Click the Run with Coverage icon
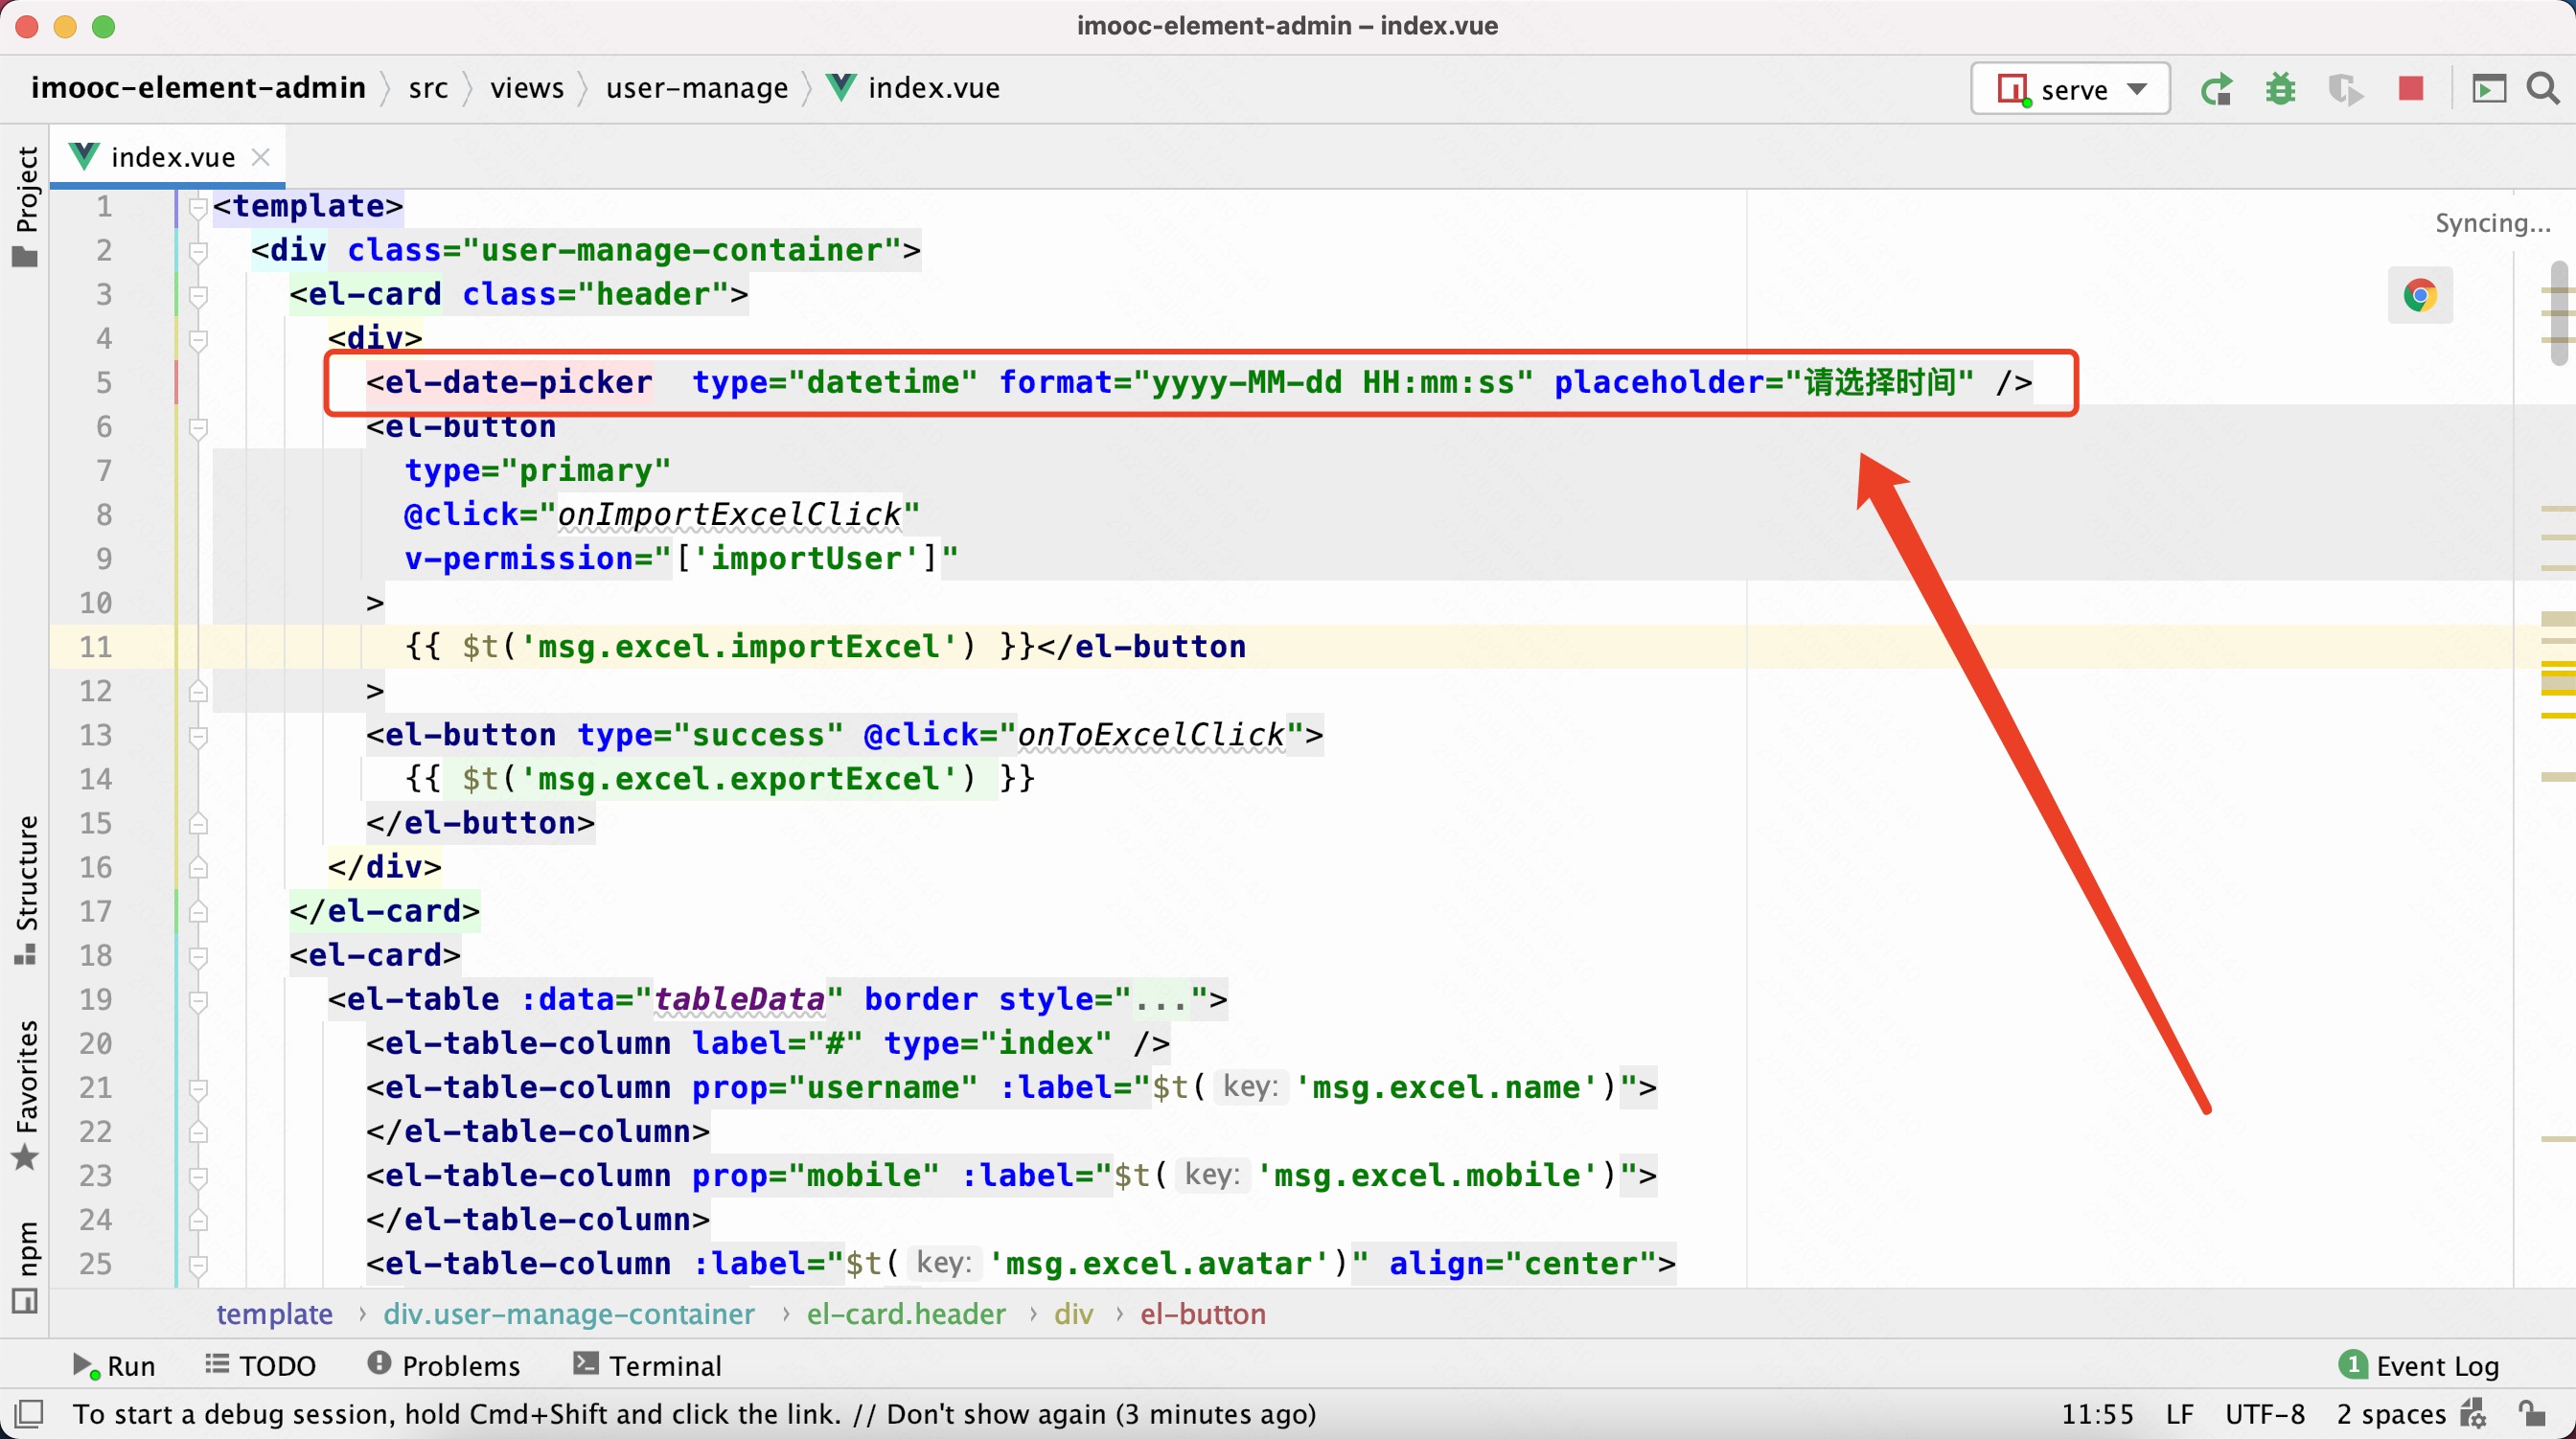Viewport: 2576px width, 1439px height. click(2345, 89)
